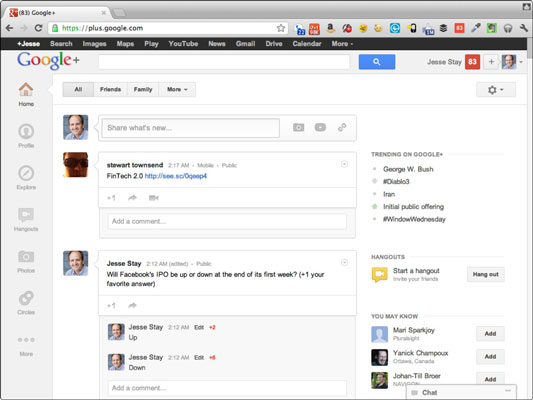Open trending topic Iran

389,194
